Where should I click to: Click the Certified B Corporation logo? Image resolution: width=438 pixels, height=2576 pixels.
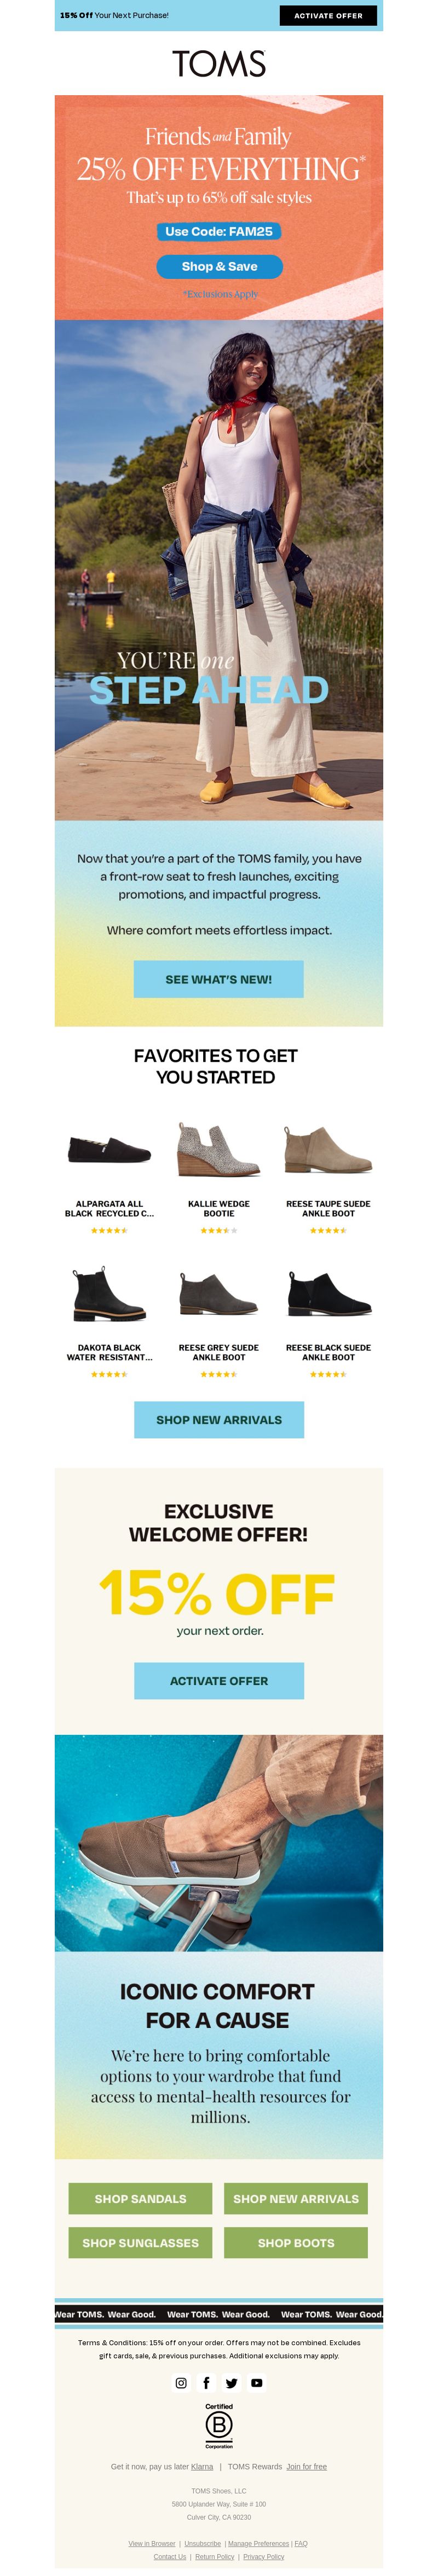tap(219, 2426)
